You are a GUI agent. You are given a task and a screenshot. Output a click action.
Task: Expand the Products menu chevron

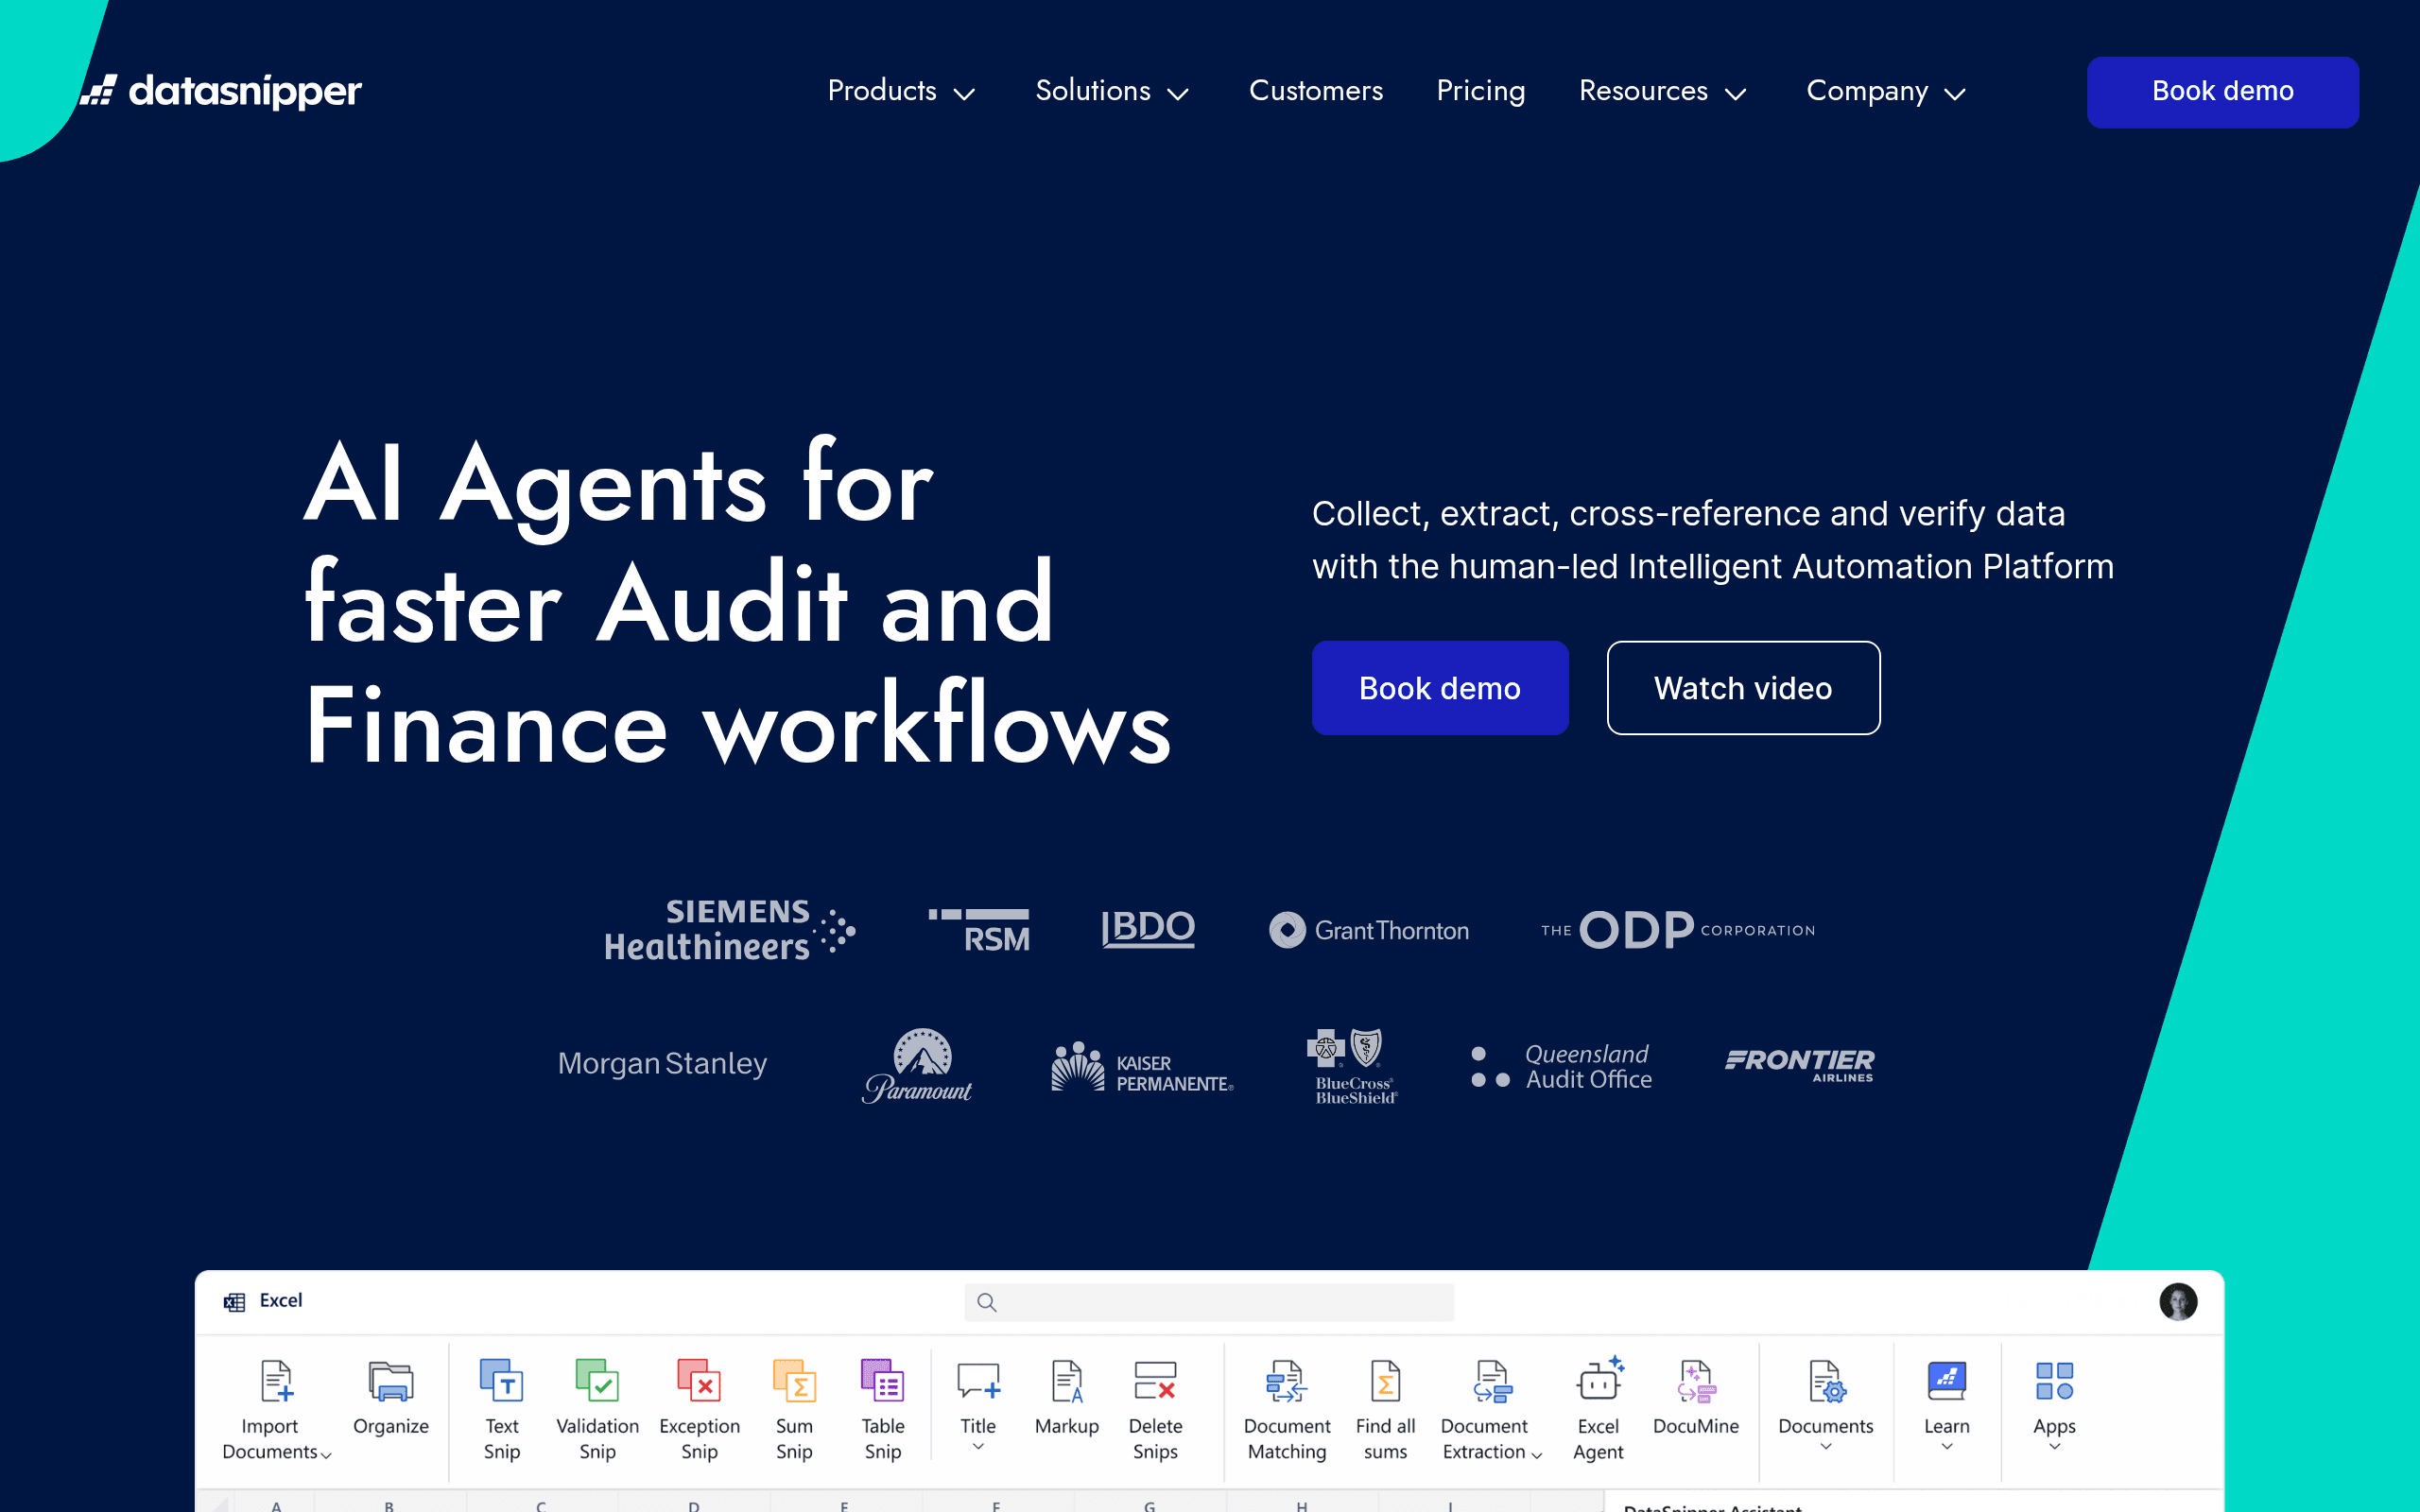click(964, 94)
